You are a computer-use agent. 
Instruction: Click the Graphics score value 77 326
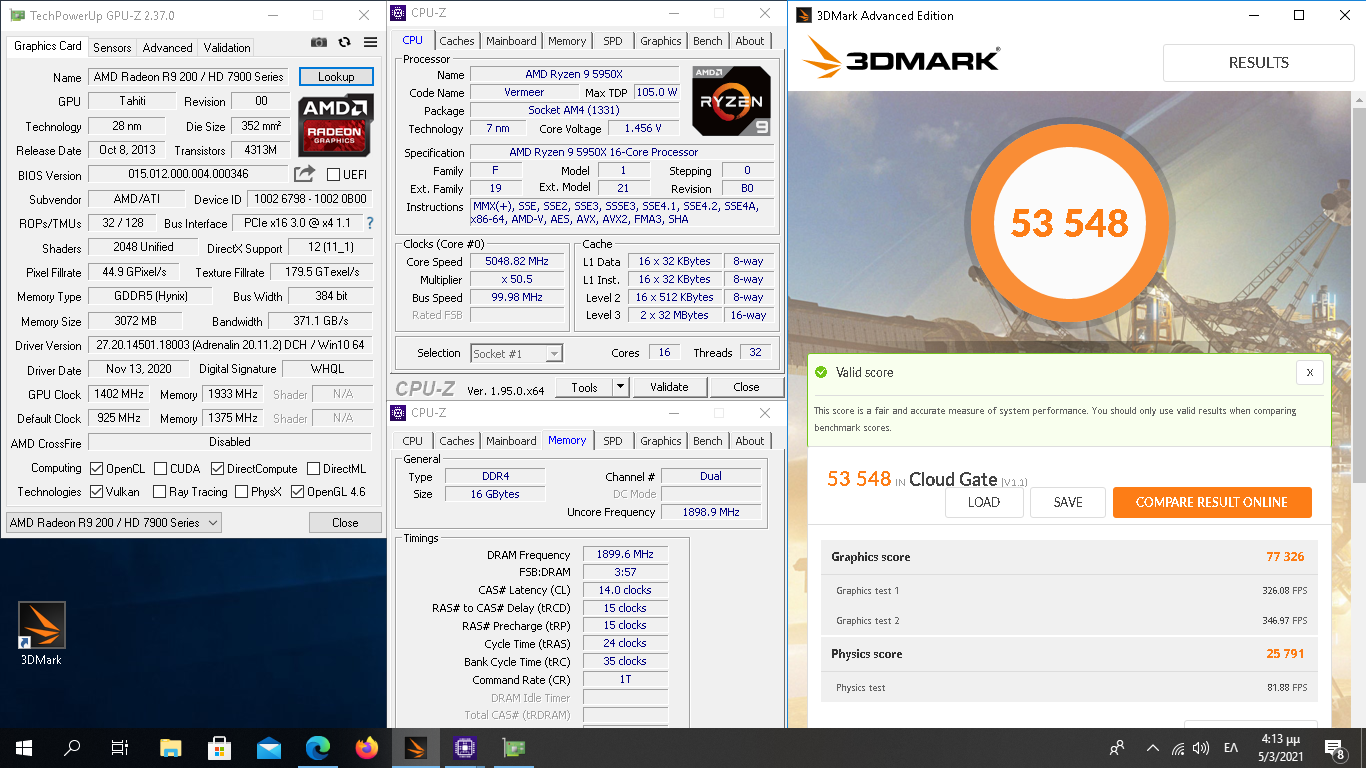pos(1285,557)
